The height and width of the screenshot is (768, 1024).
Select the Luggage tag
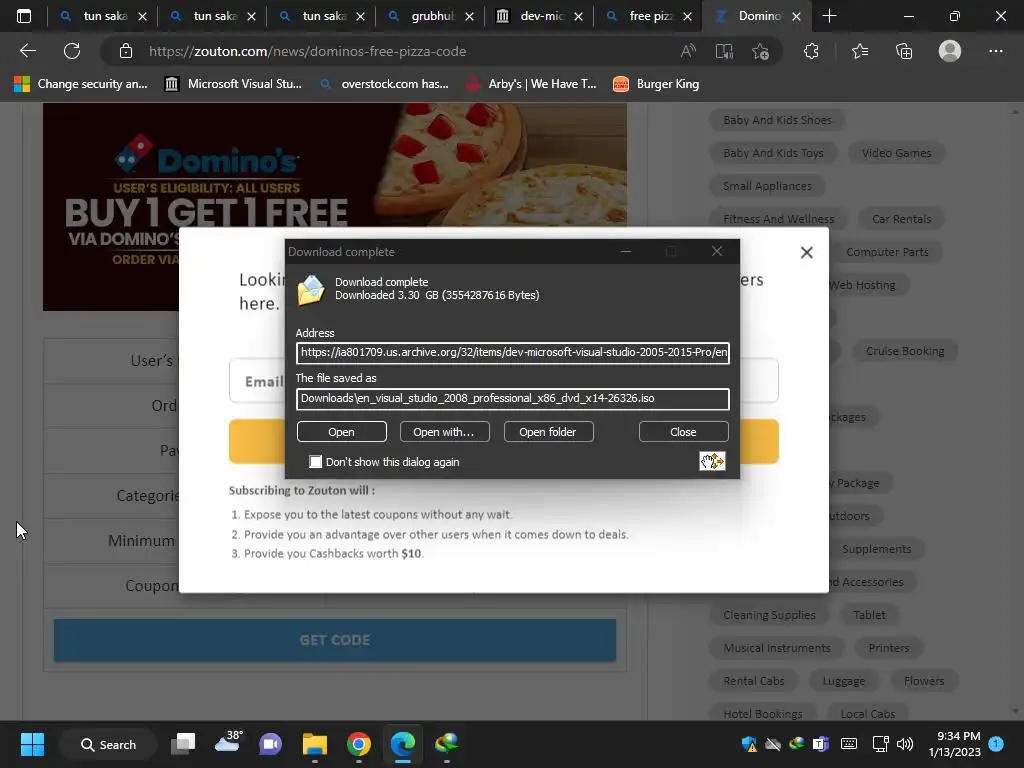pos(844,681)
